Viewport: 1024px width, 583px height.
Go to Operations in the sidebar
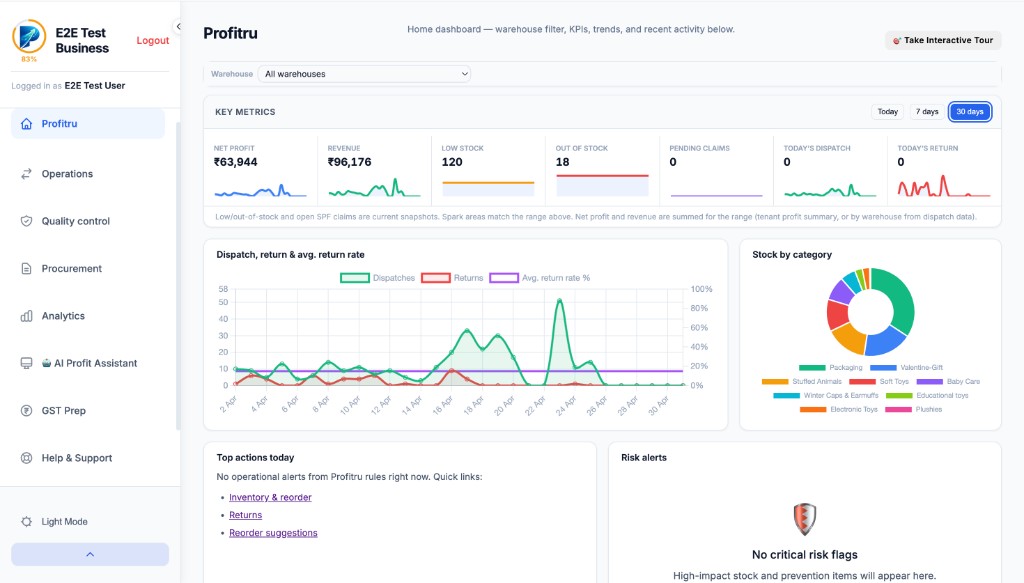(x=88, y=174)
